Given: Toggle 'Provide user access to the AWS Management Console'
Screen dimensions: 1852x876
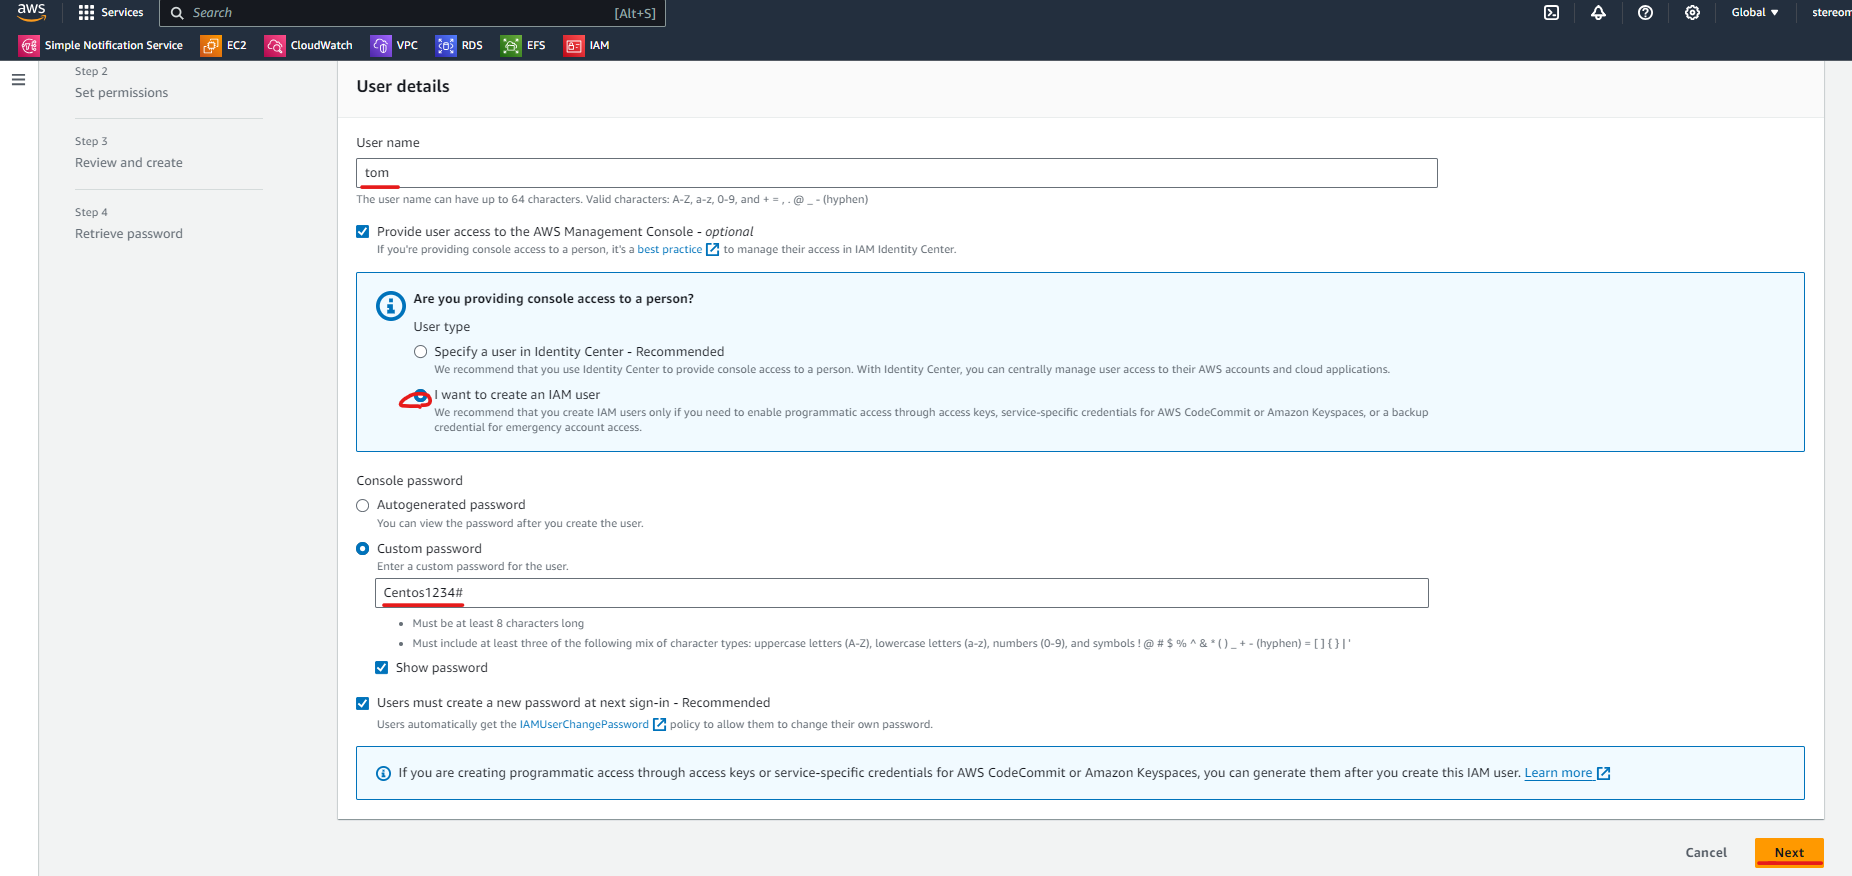Looking at the screenshot, I should pos(363,232).
